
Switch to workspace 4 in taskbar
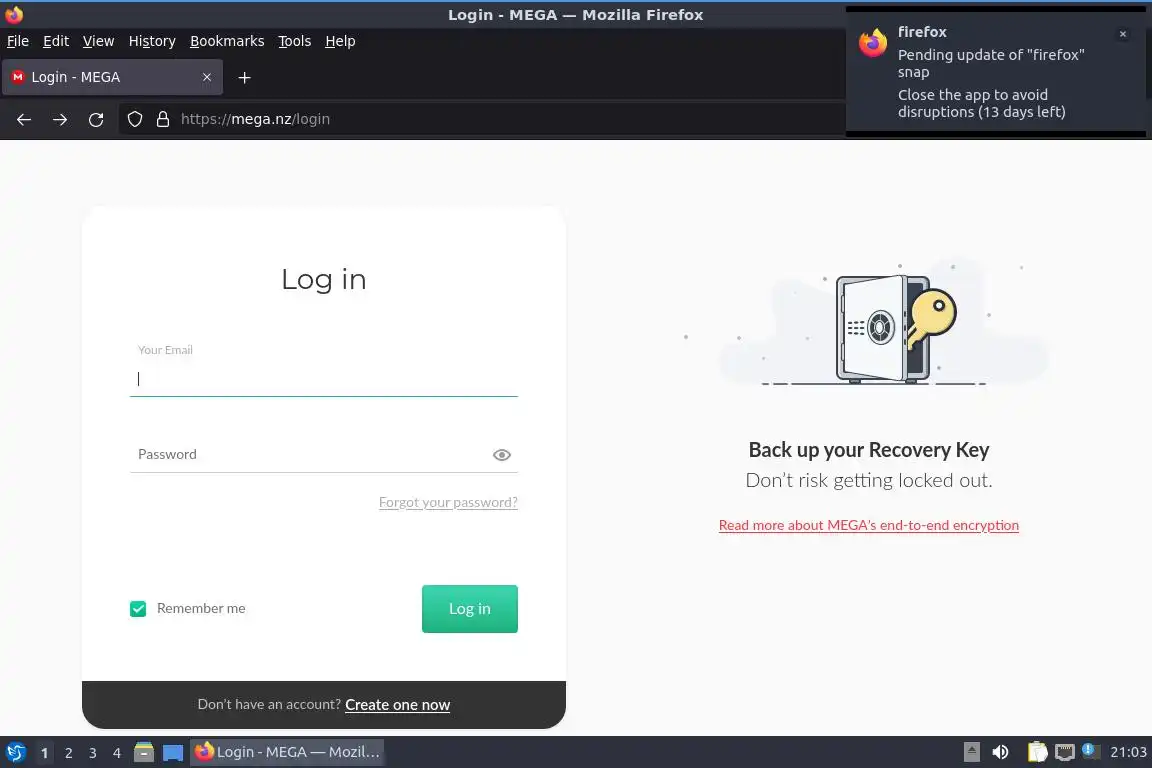(117, 753)
